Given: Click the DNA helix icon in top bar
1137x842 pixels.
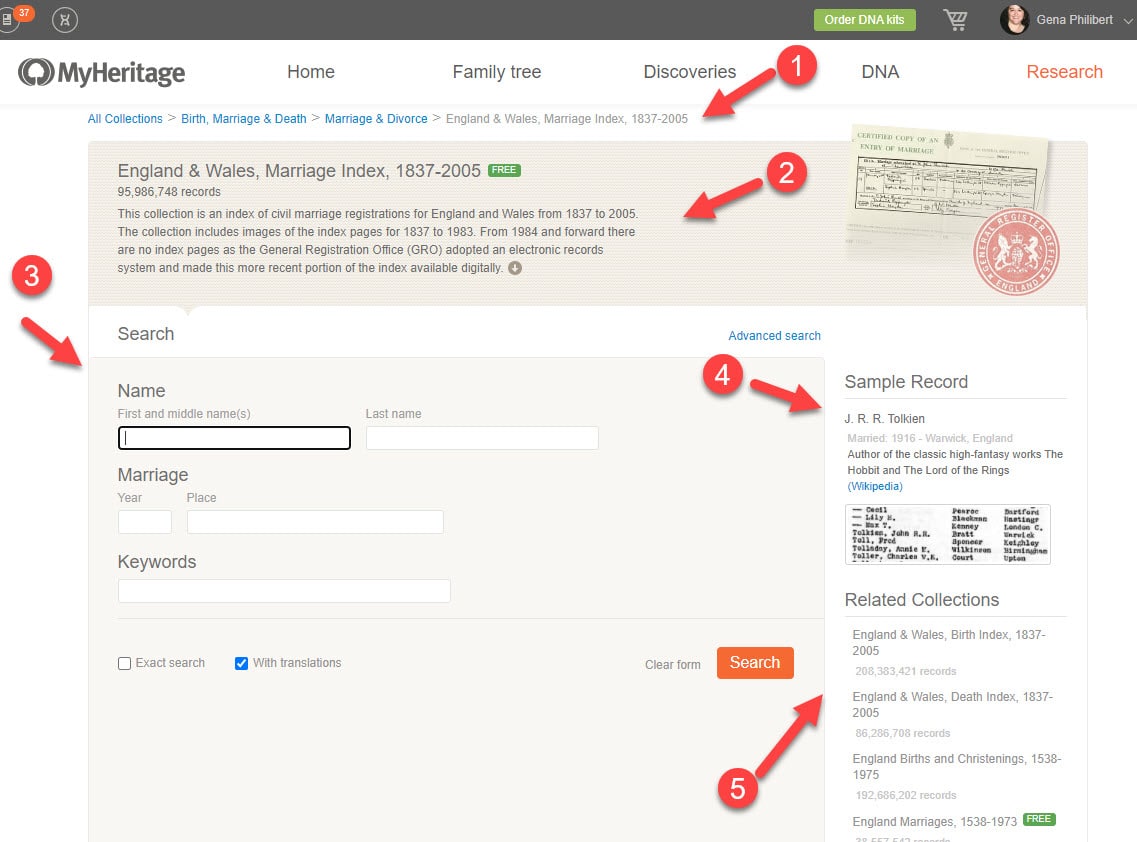Looking at the screenshot, I should coord(65,20).
